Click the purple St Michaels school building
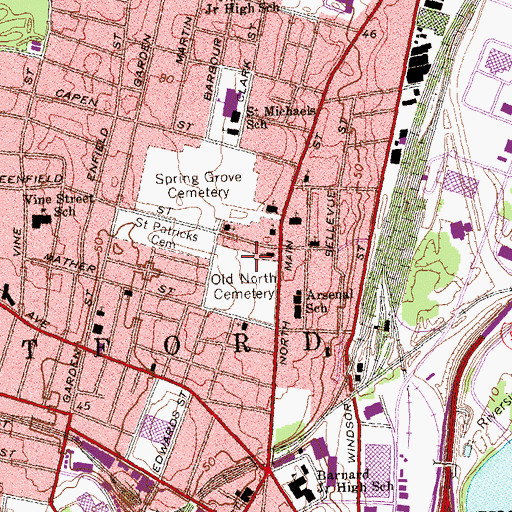Viewport: 512px width, 512px height. (x=230, y=102)
